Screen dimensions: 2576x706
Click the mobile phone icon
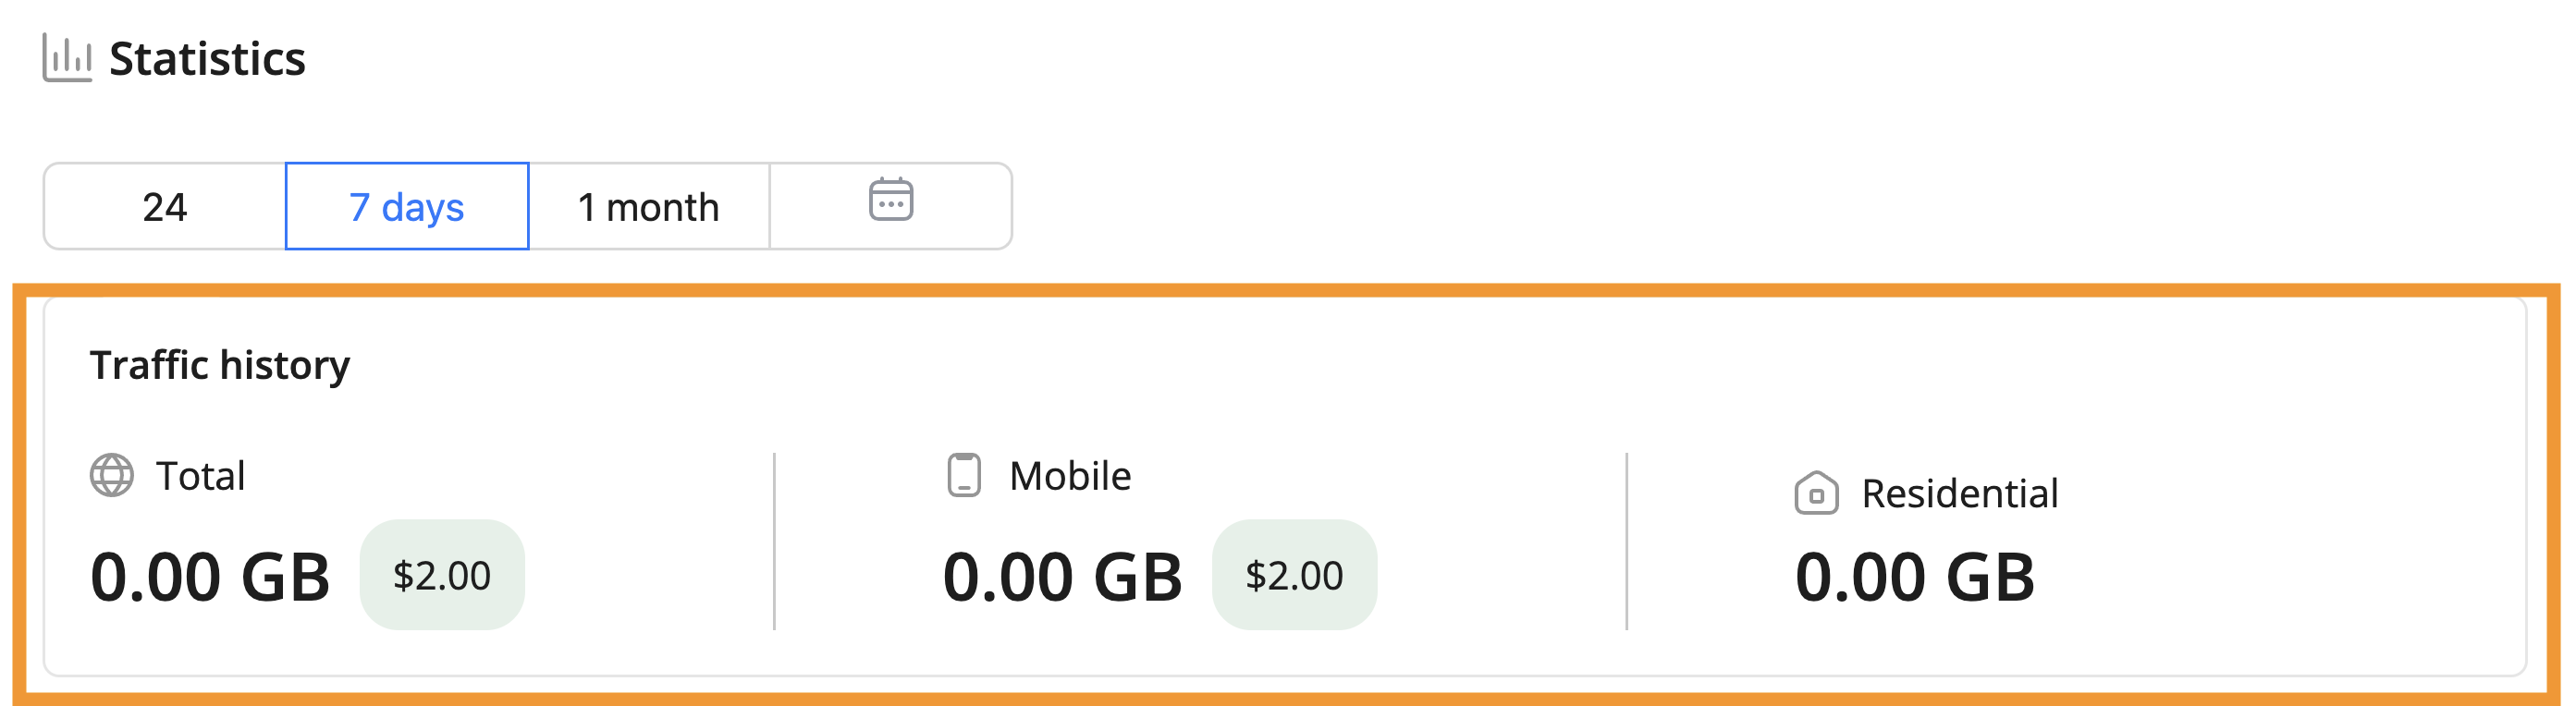[x=963, y=475]
